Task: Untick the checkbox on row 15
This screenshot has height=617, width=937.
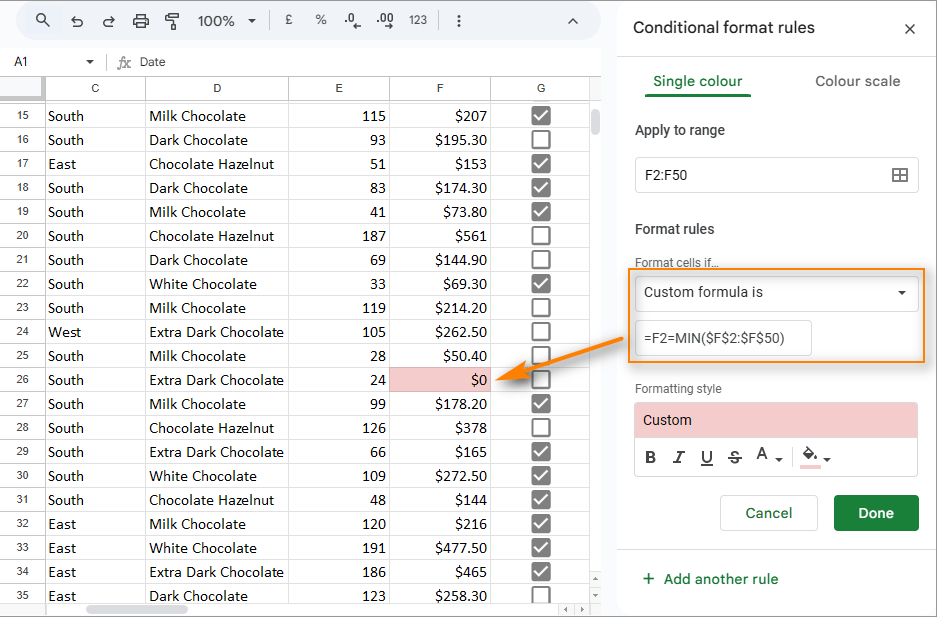Action: pos(541,116)
